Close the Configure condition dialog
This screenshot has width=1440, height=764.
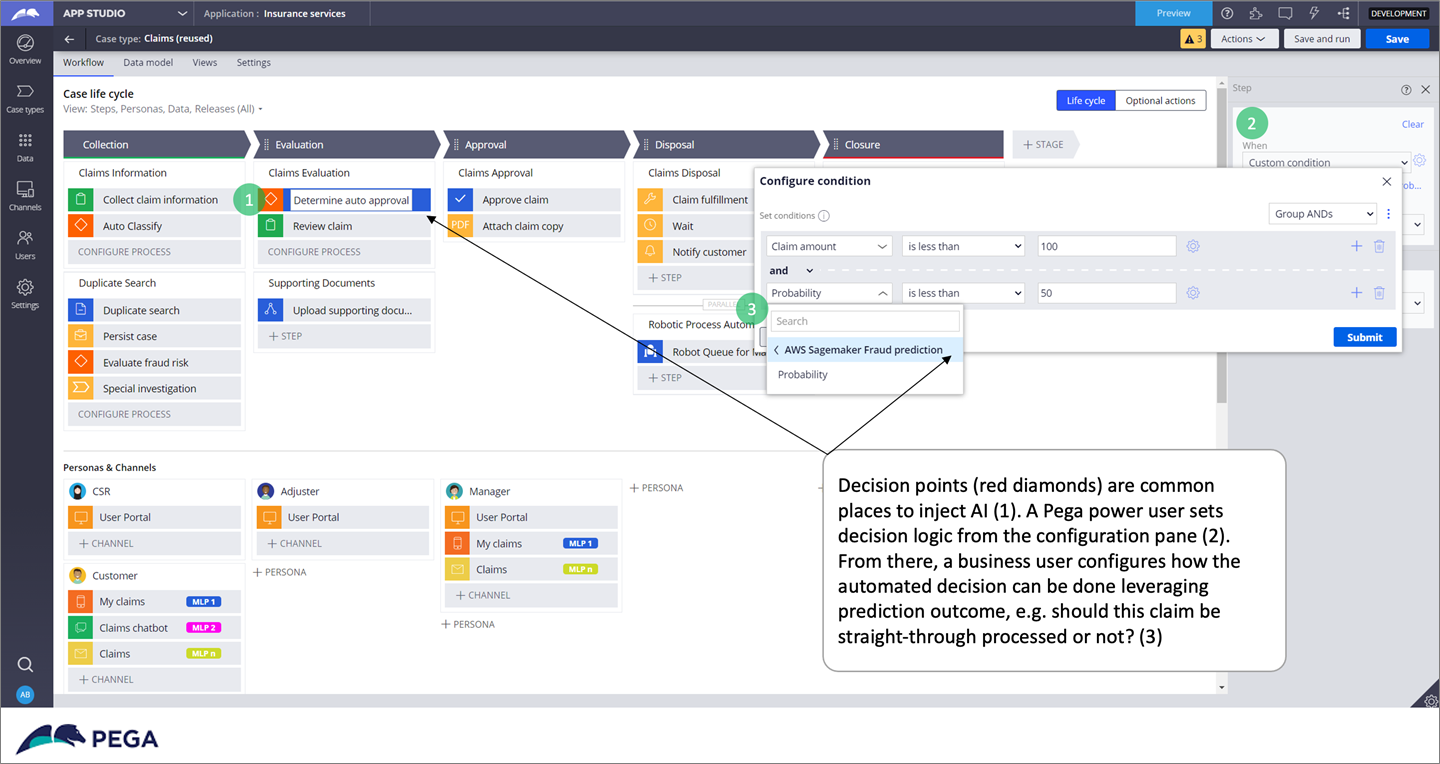(1386, 181)
